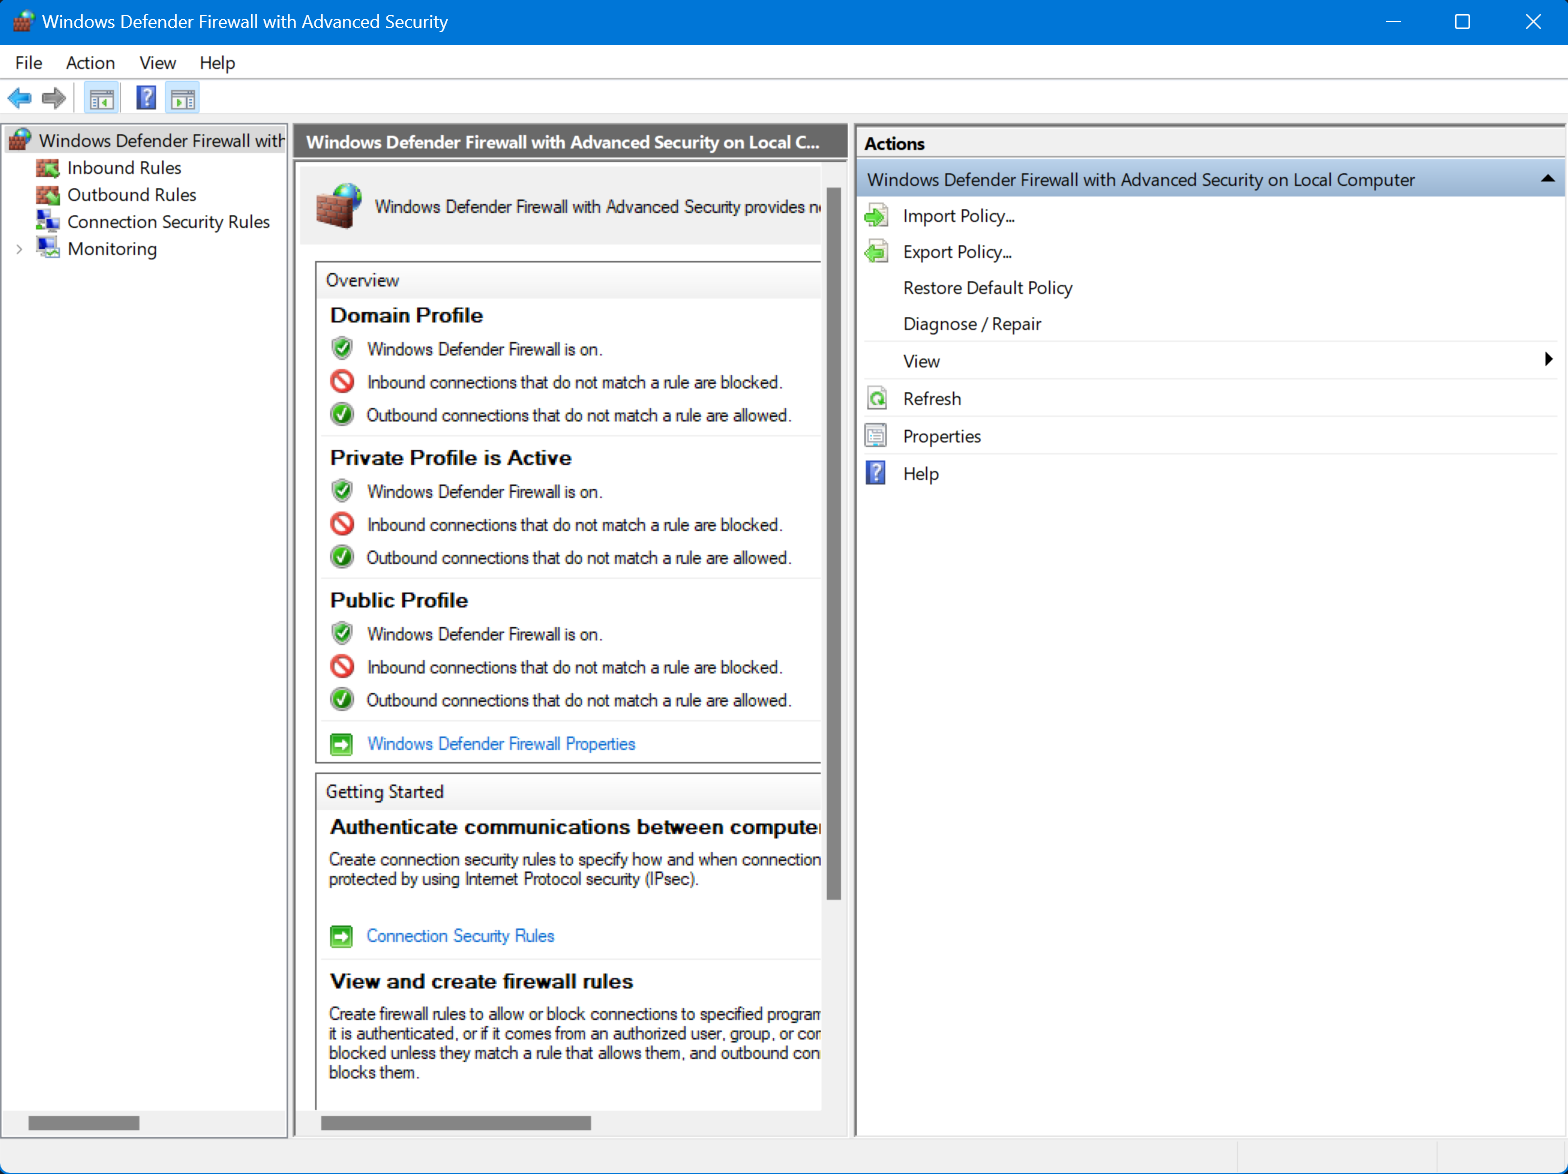Viewport: 1568px width, 1174px height.
Task: Click Refresh in the Actions pane
Action: pyautogui.click(x=932, y=399)
